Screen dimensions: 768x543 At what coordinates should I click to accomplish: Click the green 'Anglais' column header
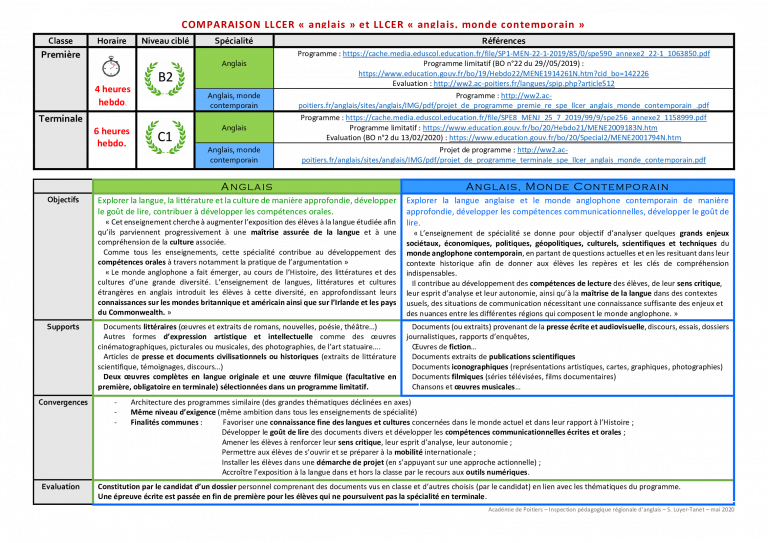click(246, 187)
